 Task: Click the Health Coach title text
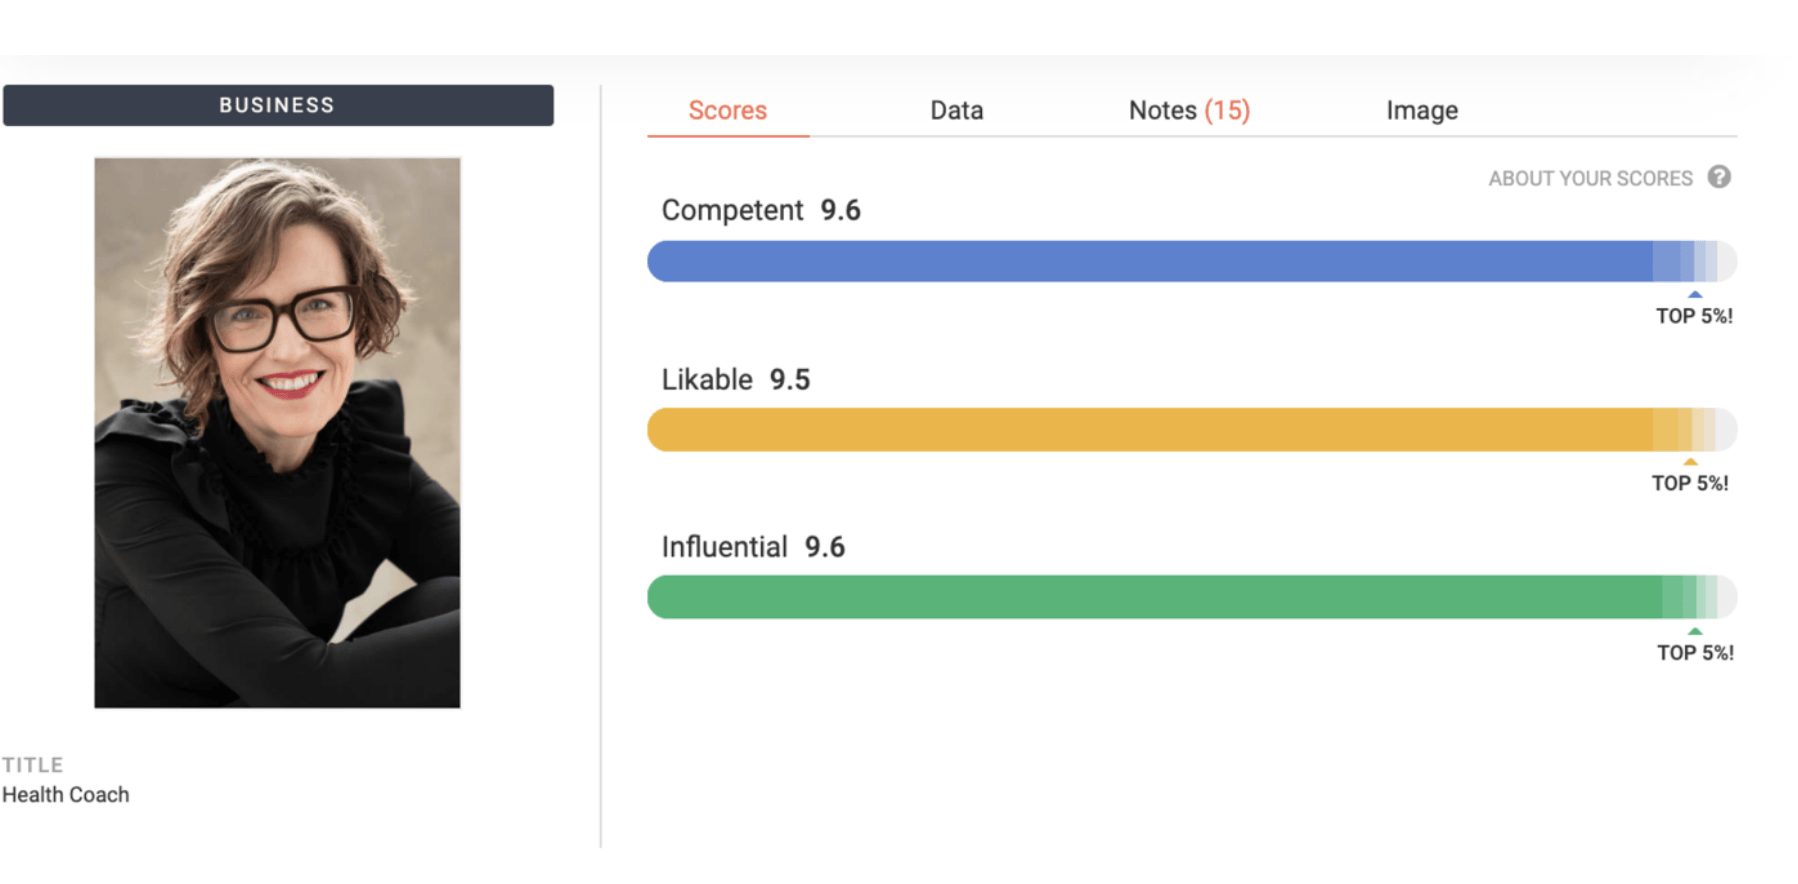[66, 794]
